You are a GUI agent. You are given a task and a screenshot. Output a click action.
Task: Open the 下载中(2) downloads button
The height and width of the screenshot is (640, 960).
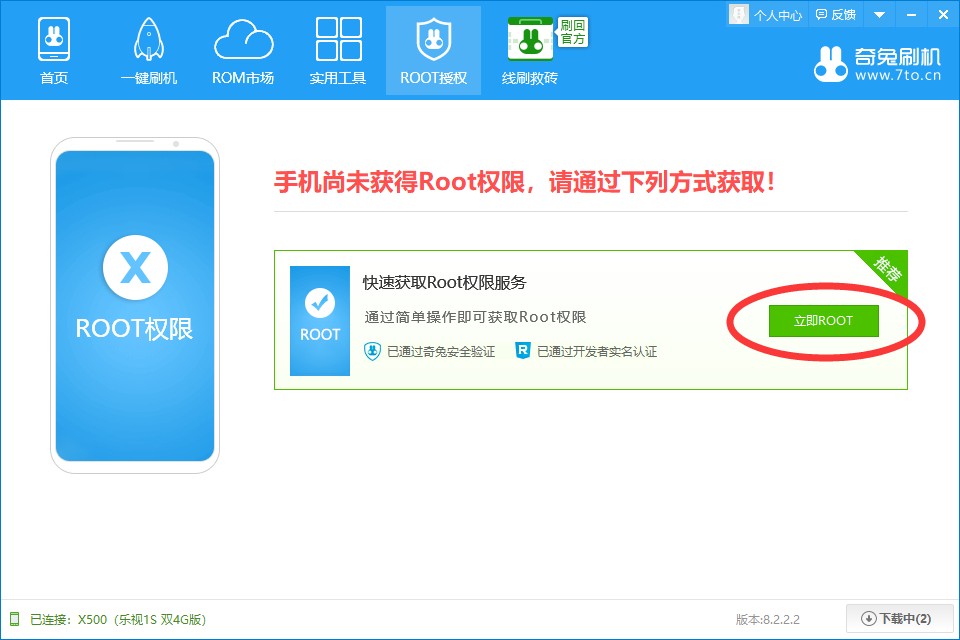point(895,619)
